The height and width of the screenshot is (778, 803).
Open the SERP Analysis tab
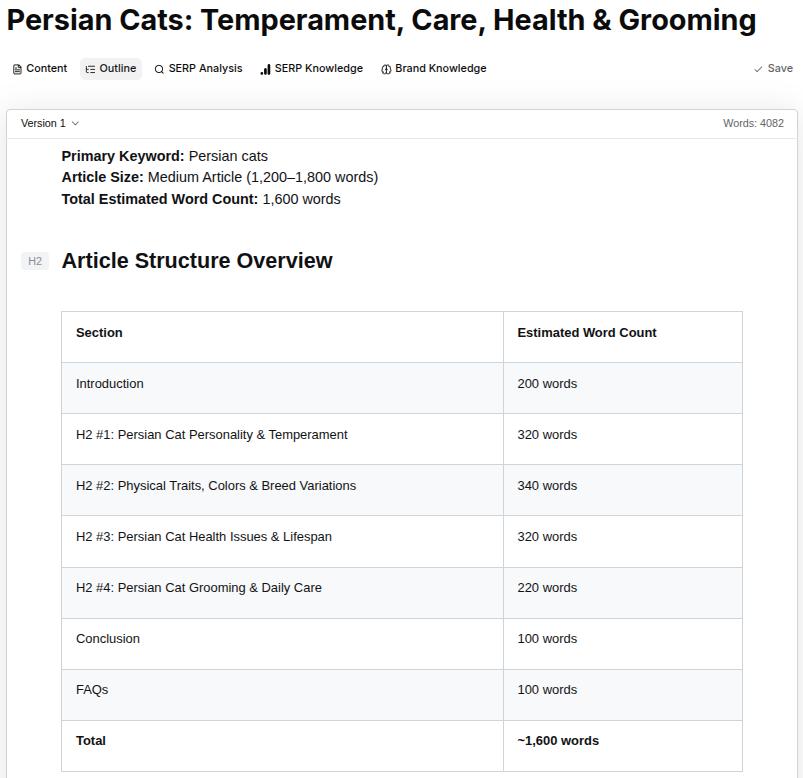[198, 69]
